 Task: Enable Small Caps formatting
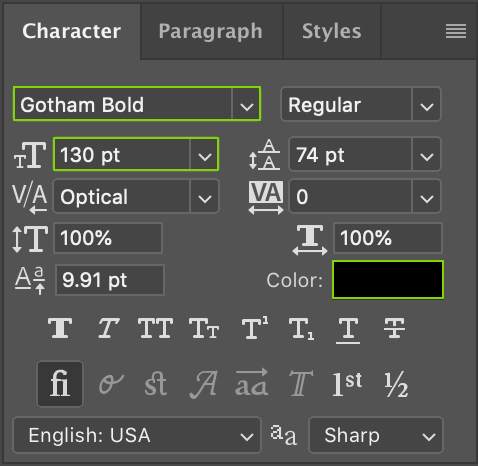point(204,328)
